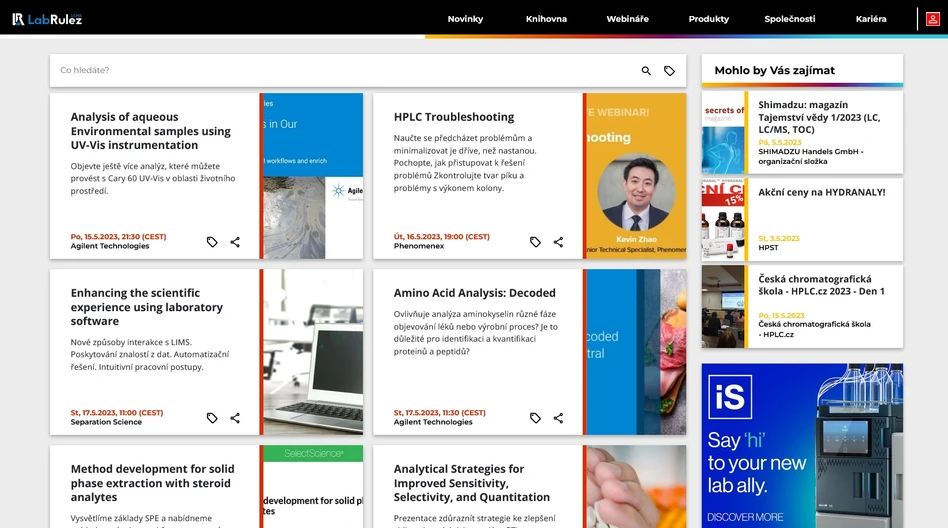Click Agilent image on UV-Vis card
This screenshot has height=528, width=948.
click(313, 176)
